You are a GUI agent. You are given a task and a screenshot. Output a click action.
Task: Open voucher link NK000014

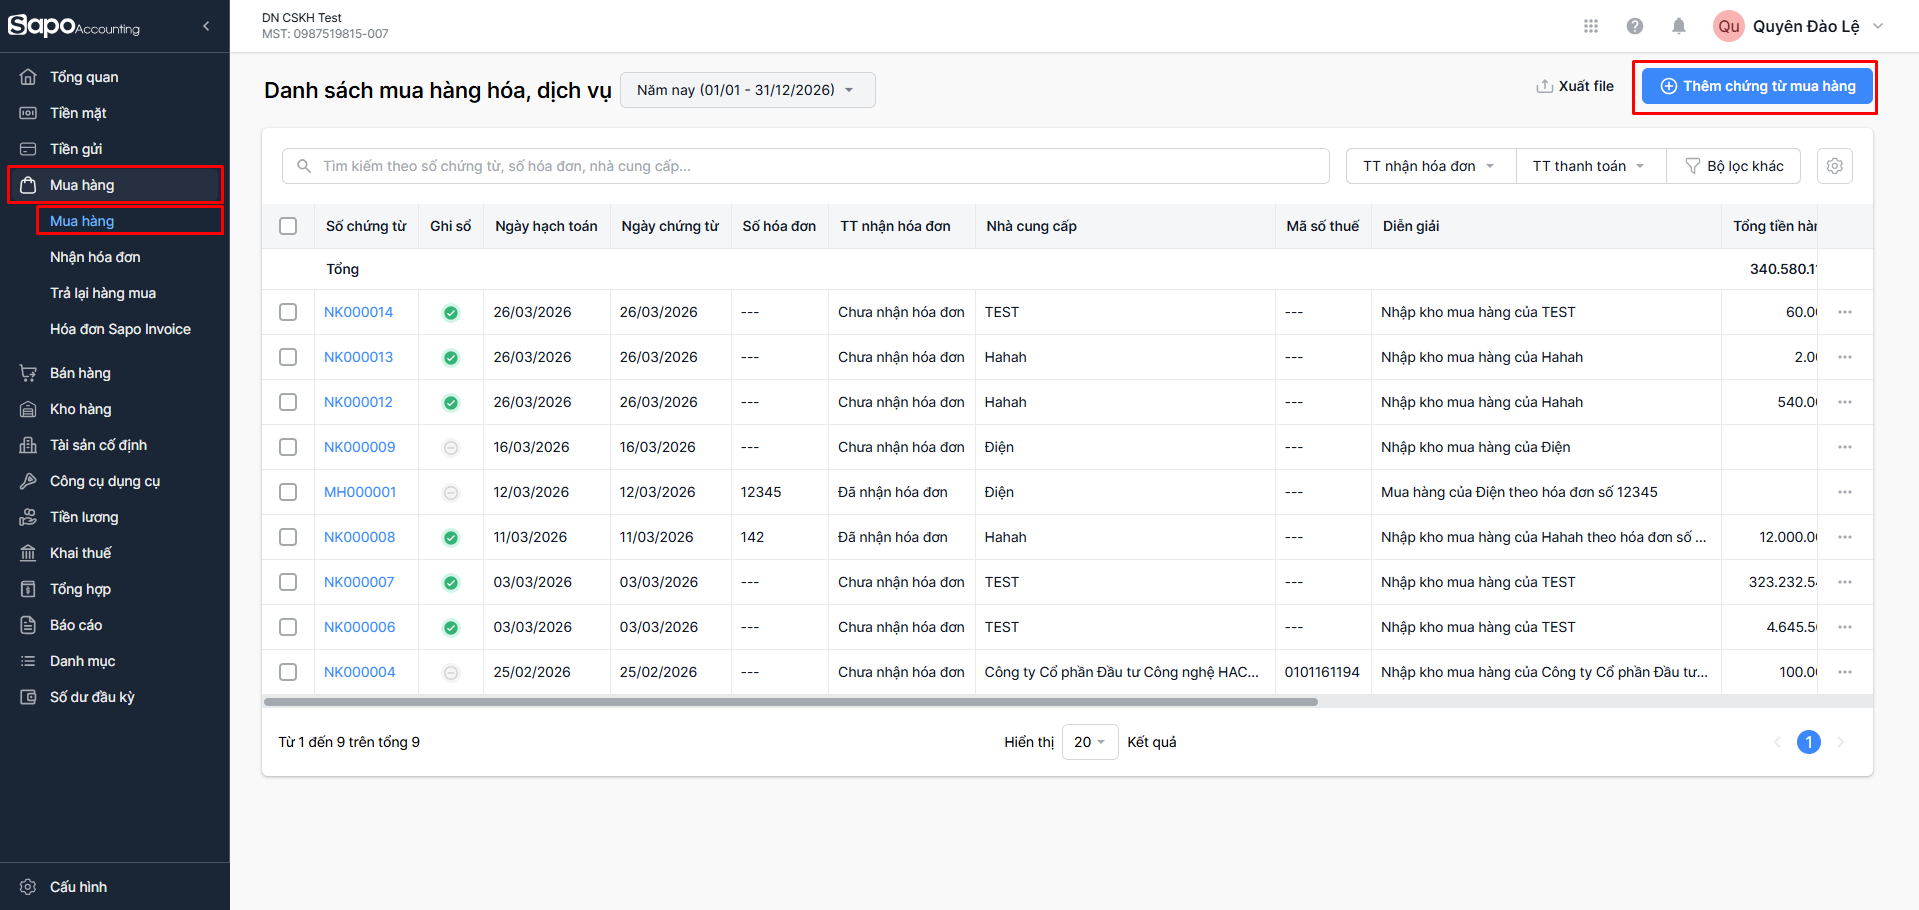coord(358,312)
